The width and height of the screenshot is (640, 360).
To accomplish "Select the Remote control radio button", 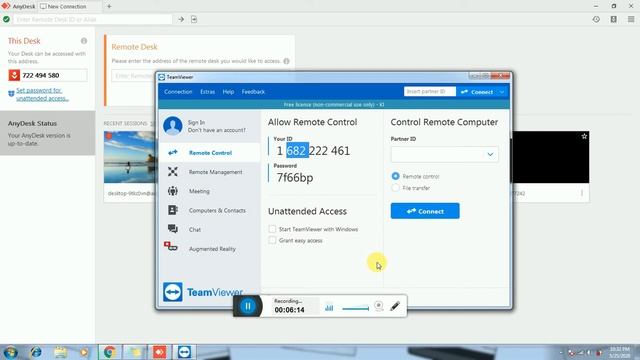I will tap(395, 176).
